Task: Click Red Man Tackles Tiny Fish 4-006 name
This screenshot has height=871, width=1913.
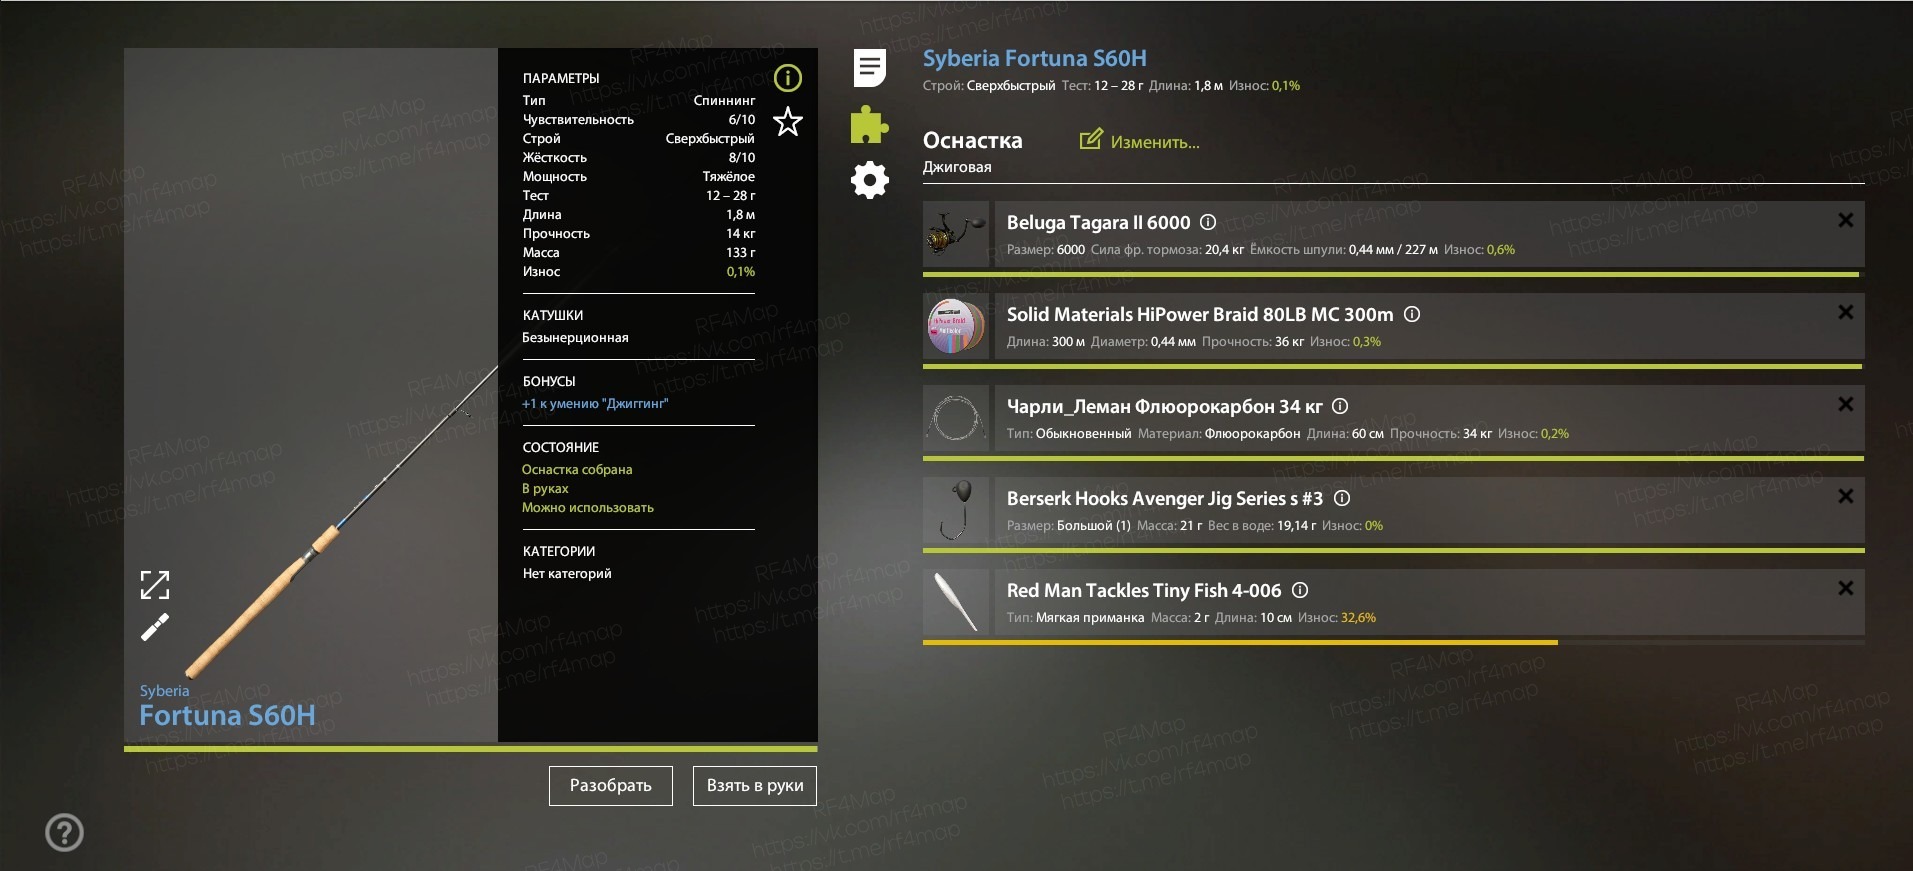Action: point(1144,590)
